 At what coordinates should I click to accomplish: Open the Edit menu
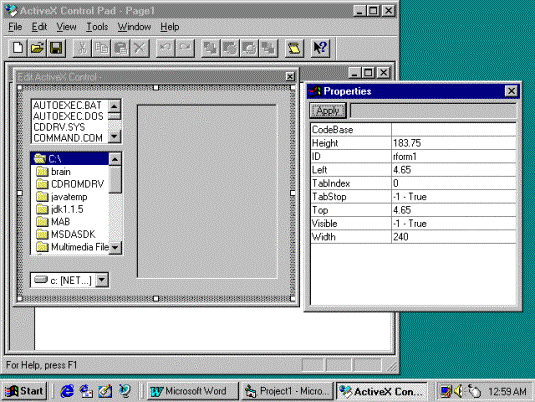(x=39, y=27)
